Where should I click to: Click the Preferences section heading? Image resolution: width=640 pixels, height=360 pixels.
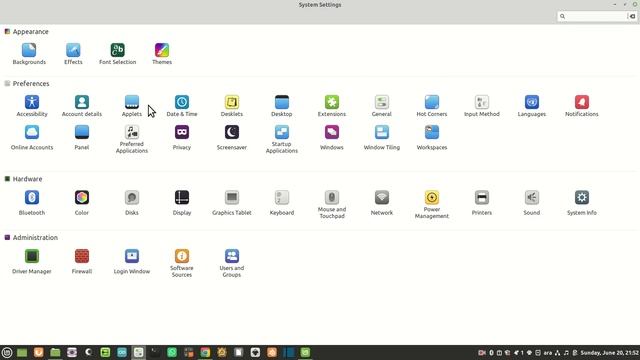[x=31, y=83]
